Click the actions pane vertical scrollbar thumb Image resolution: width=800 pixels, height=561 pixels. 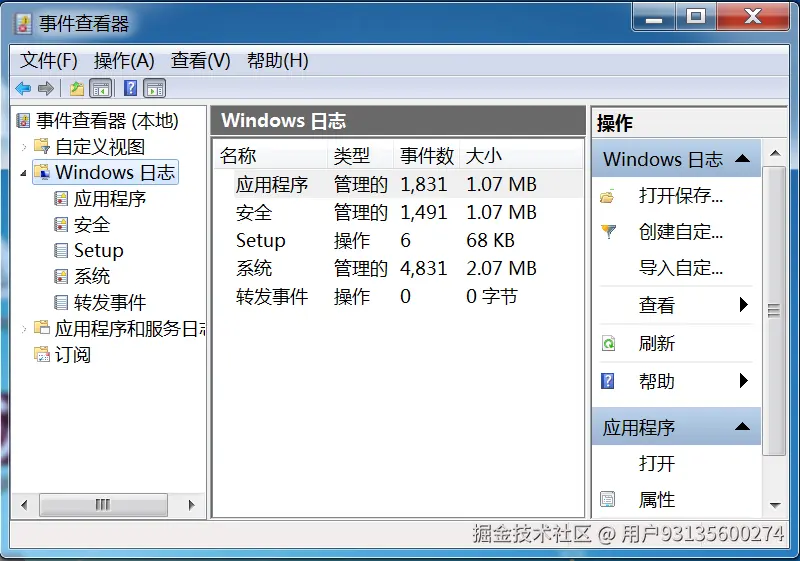774,310
